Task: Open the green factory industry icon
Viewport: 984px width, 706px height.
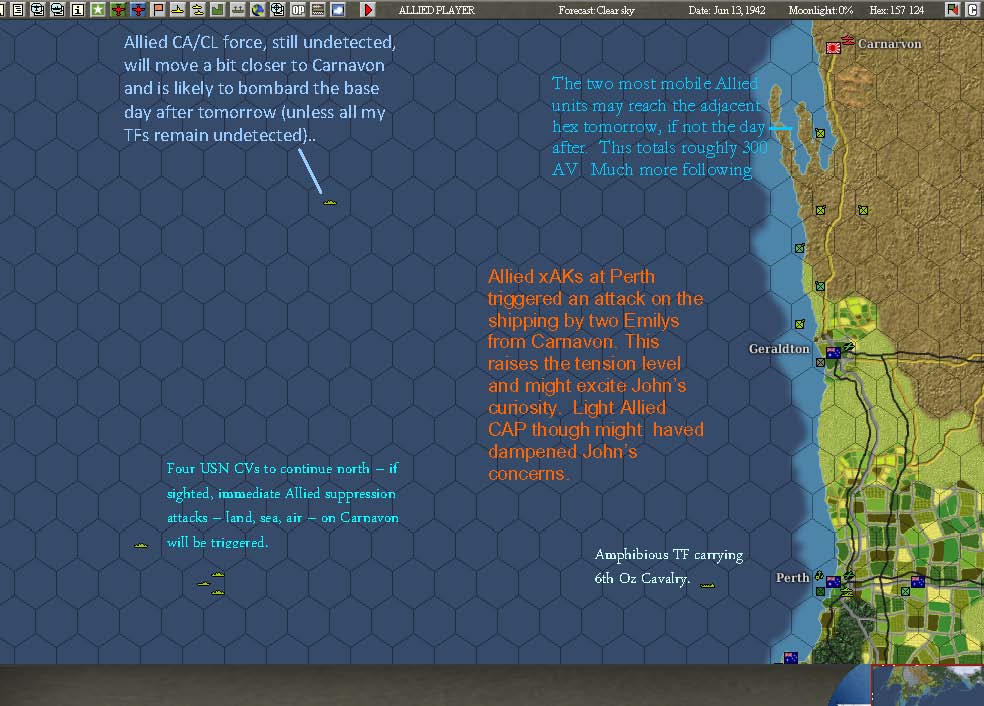Action: (x=218, y=9)
